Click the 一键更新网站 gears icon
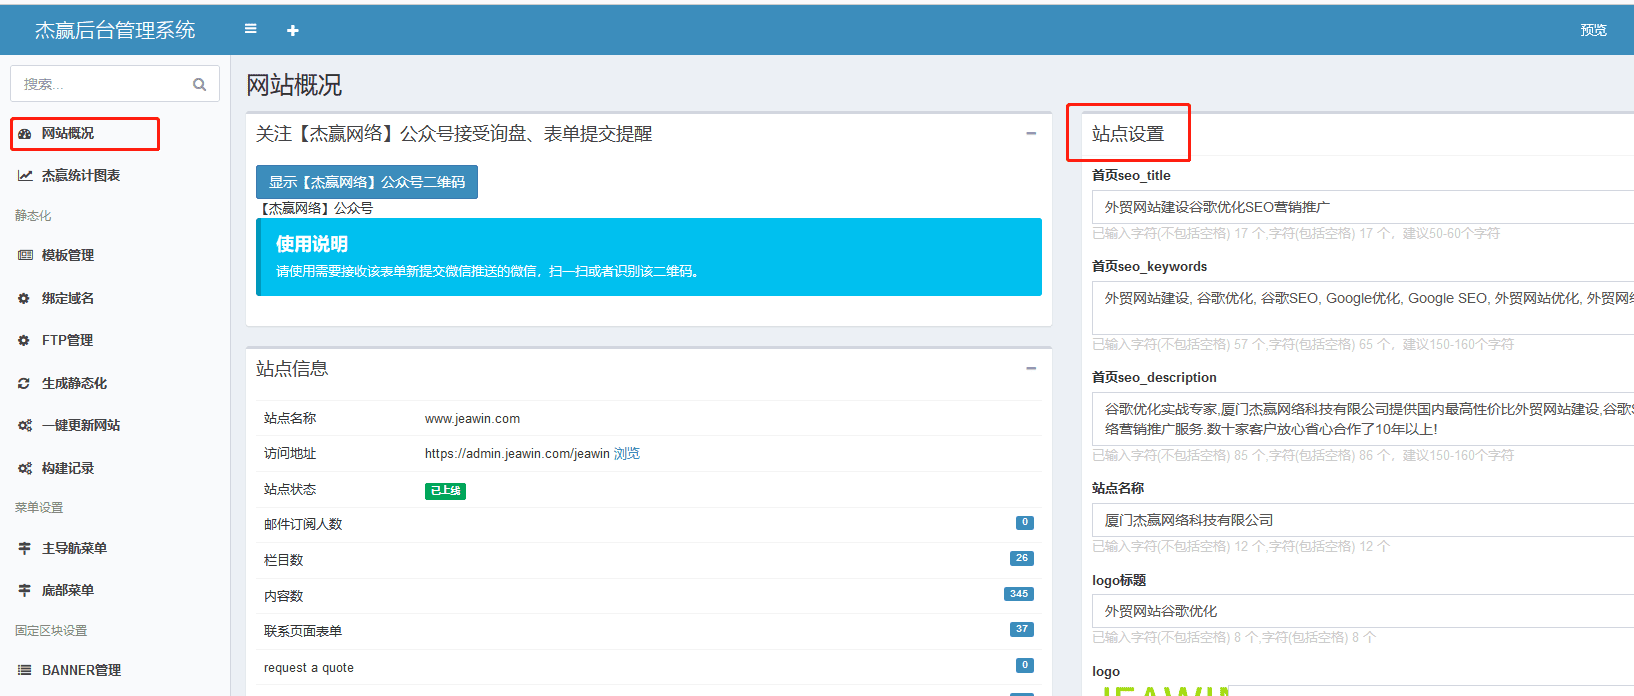Screen dimensions: 1634x696 (x=25, y=426)
